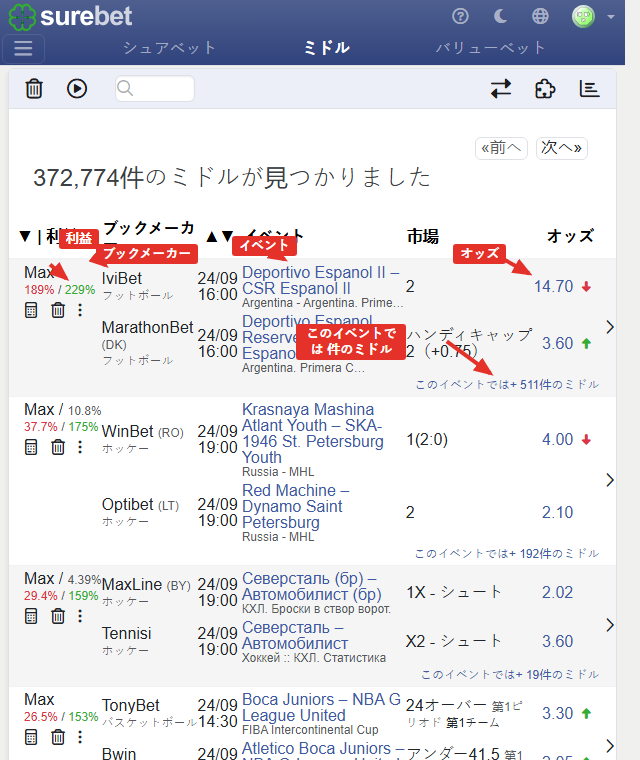Open Северсталь (бр) – Автомобилист (бр) event
The height and width of the screenshot is (760, 640).
point(312,586)
